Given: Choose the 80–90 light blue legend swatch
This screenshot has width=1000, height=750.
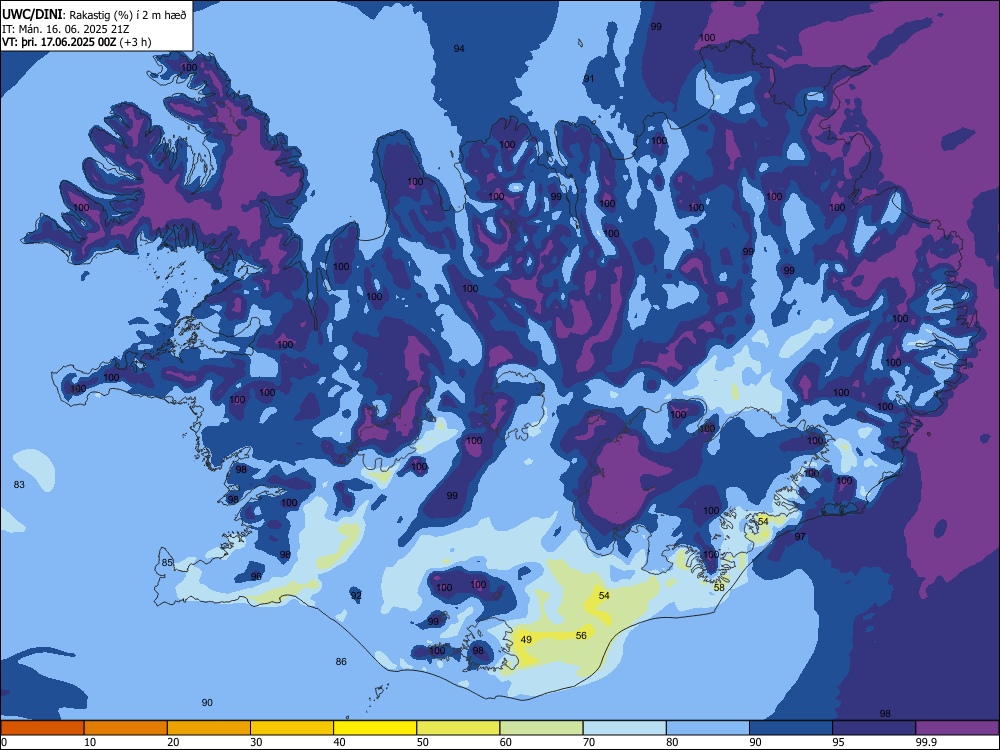Looking at the screenshot, I should click(x=708, y=728).
